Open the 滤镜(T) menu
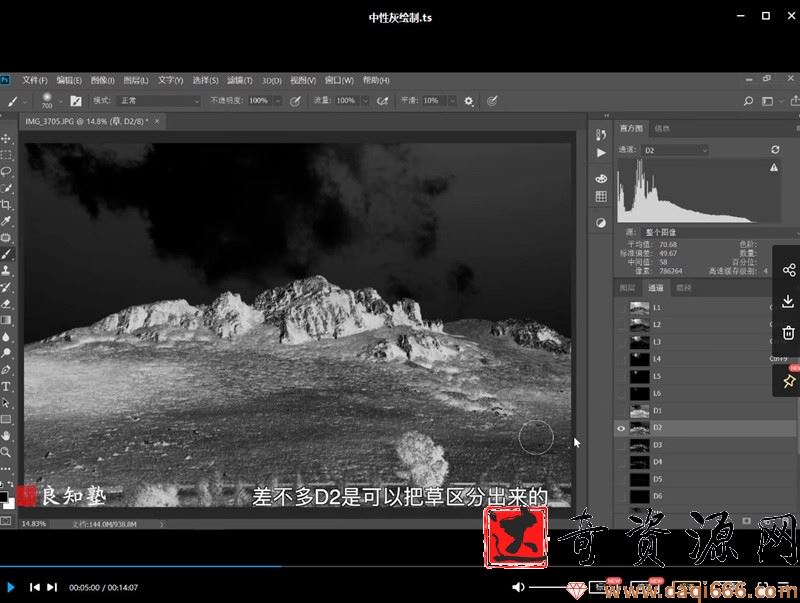The height and width of the screenshot is (603, 800). (x=239, y=80)
